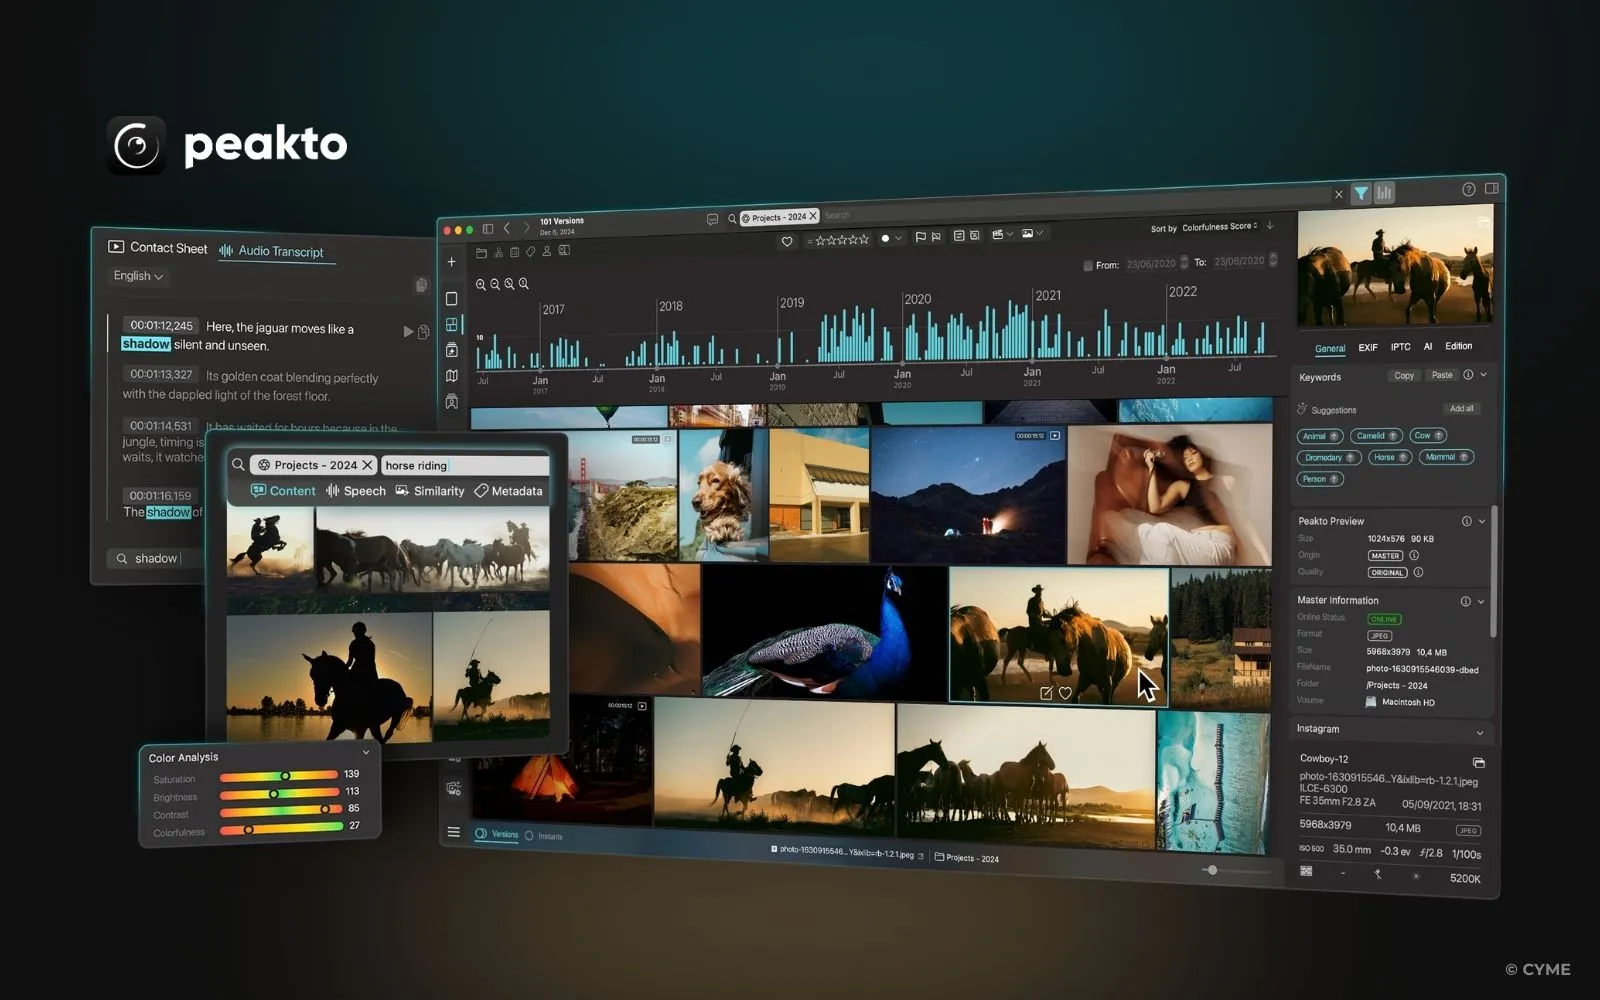
Task: Go forward with the right chevron
Action: [x=527, y=228]
